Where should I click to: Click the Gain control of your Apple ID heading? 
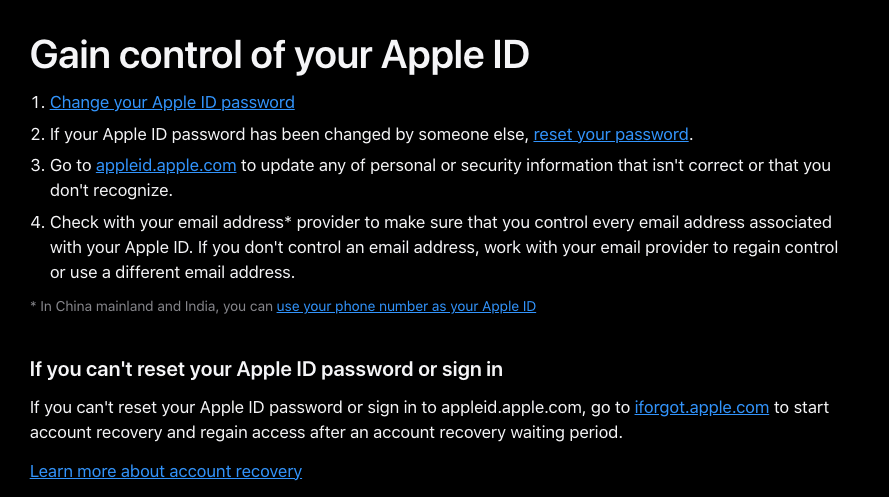pos(279,55)
